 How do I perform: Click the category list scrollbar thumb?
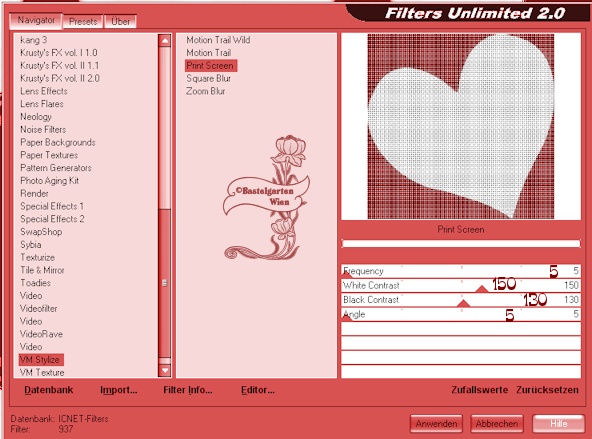[165, 282]
